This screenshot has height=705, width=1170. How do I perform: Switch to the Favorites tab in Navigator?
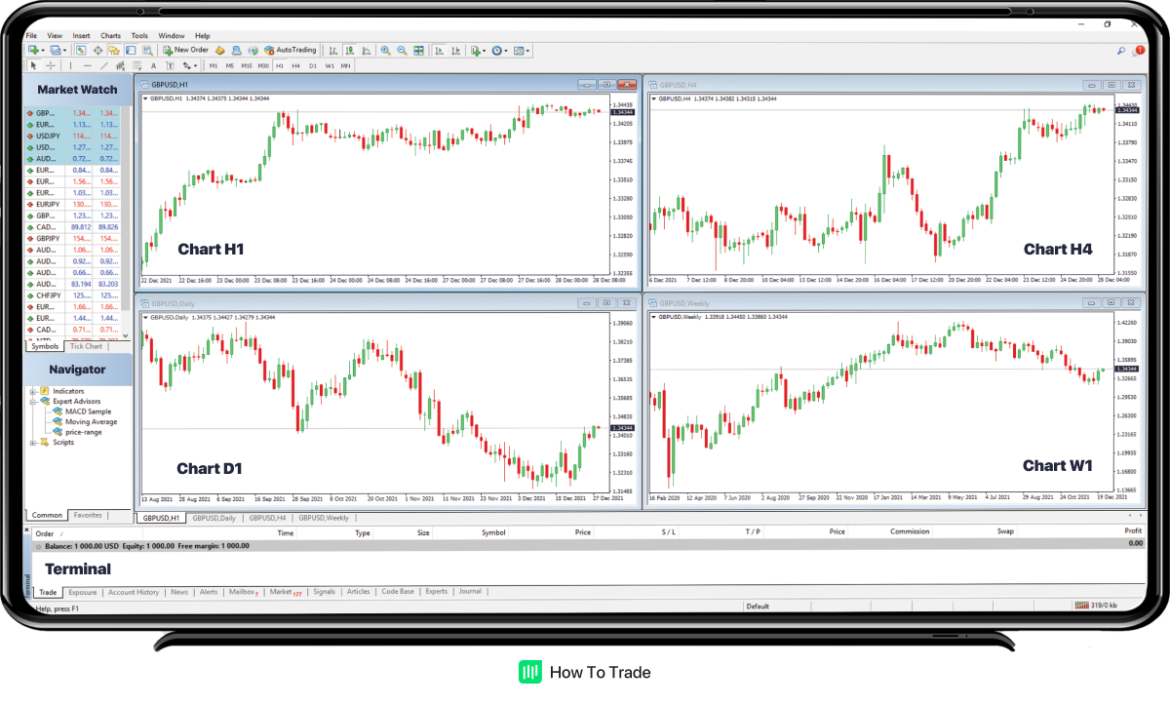pyautogui.click(x=89, y=514)
